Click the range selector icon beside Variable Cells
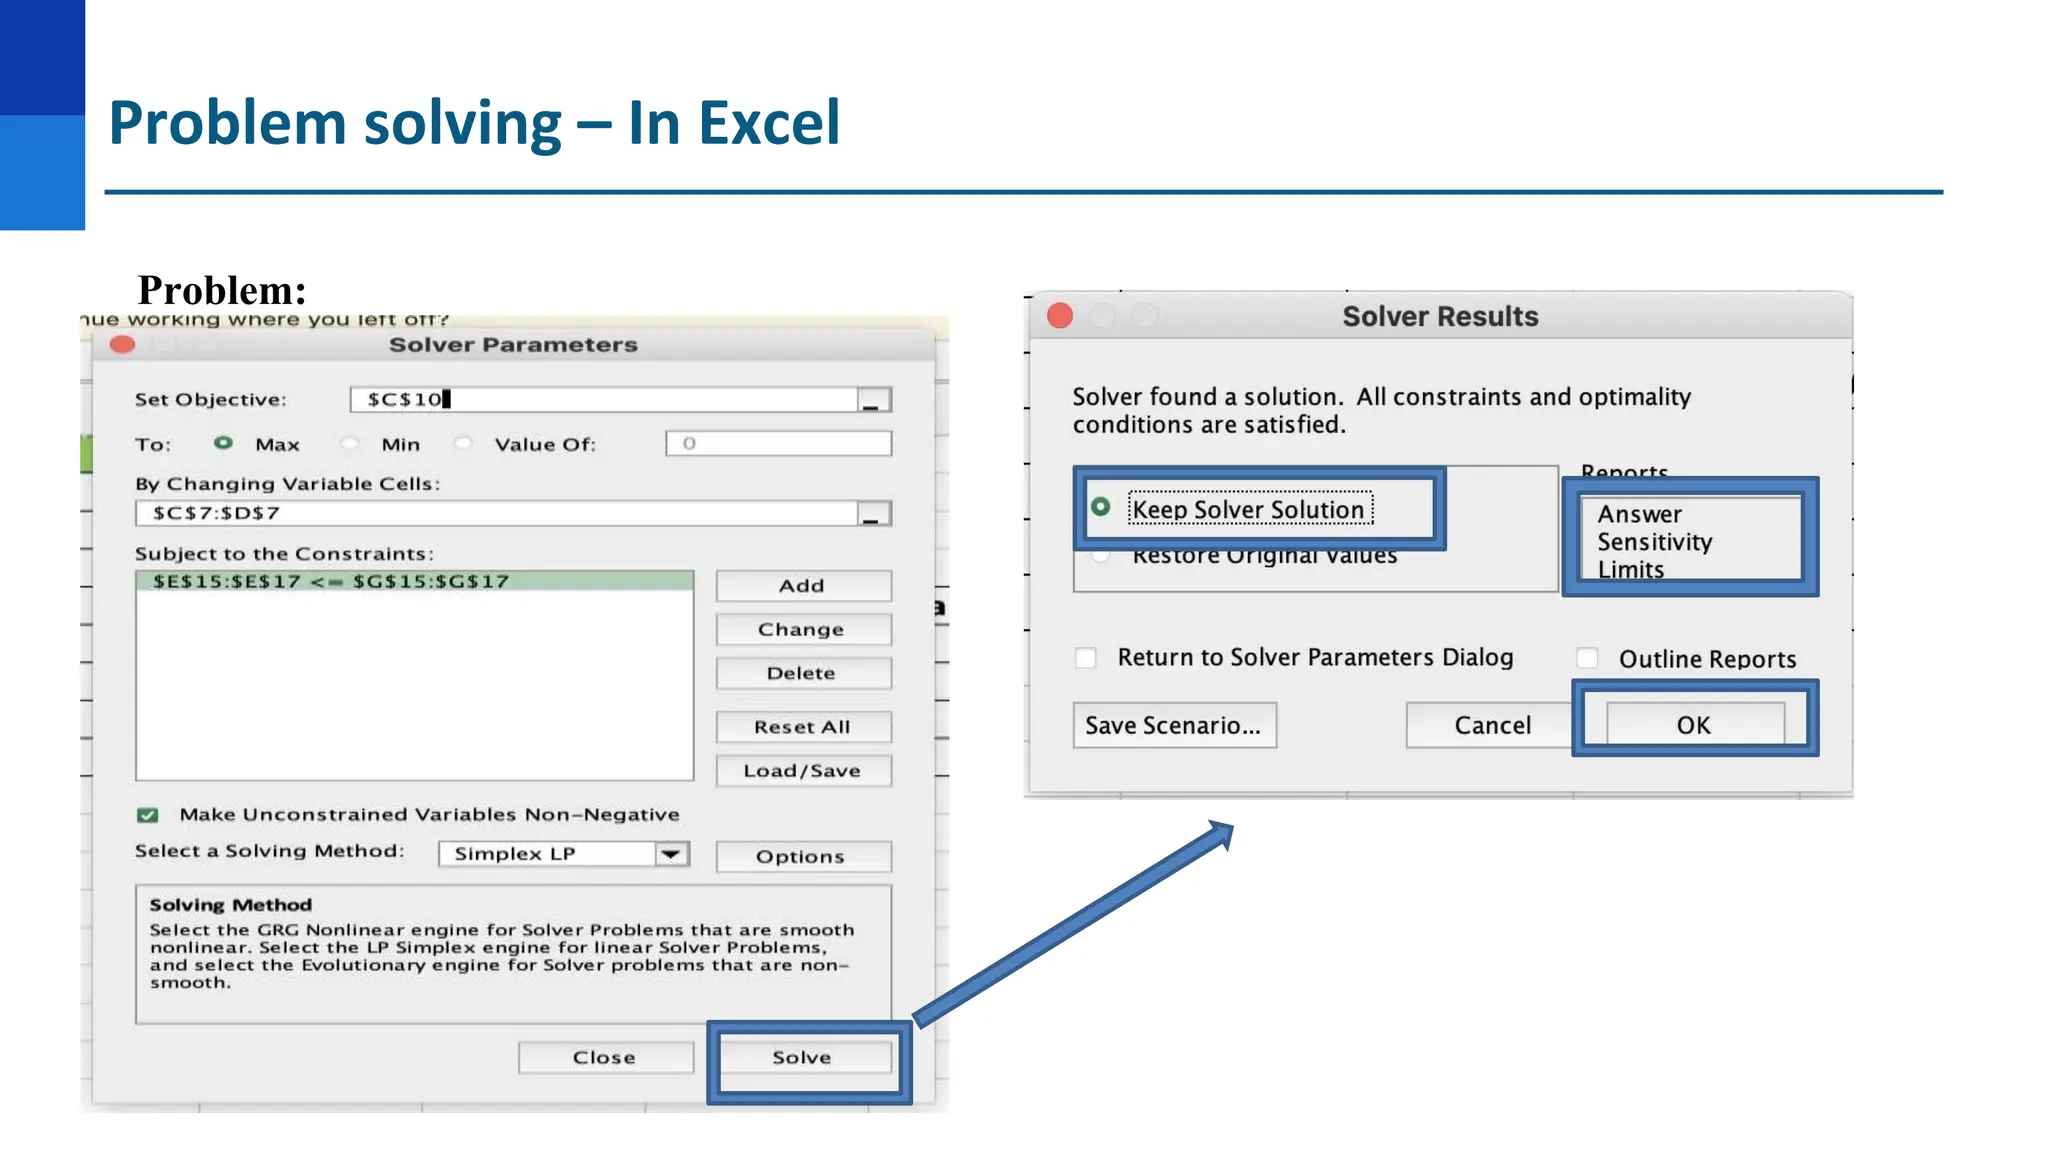2048x1152 pixels. click(x=874, y=514)
